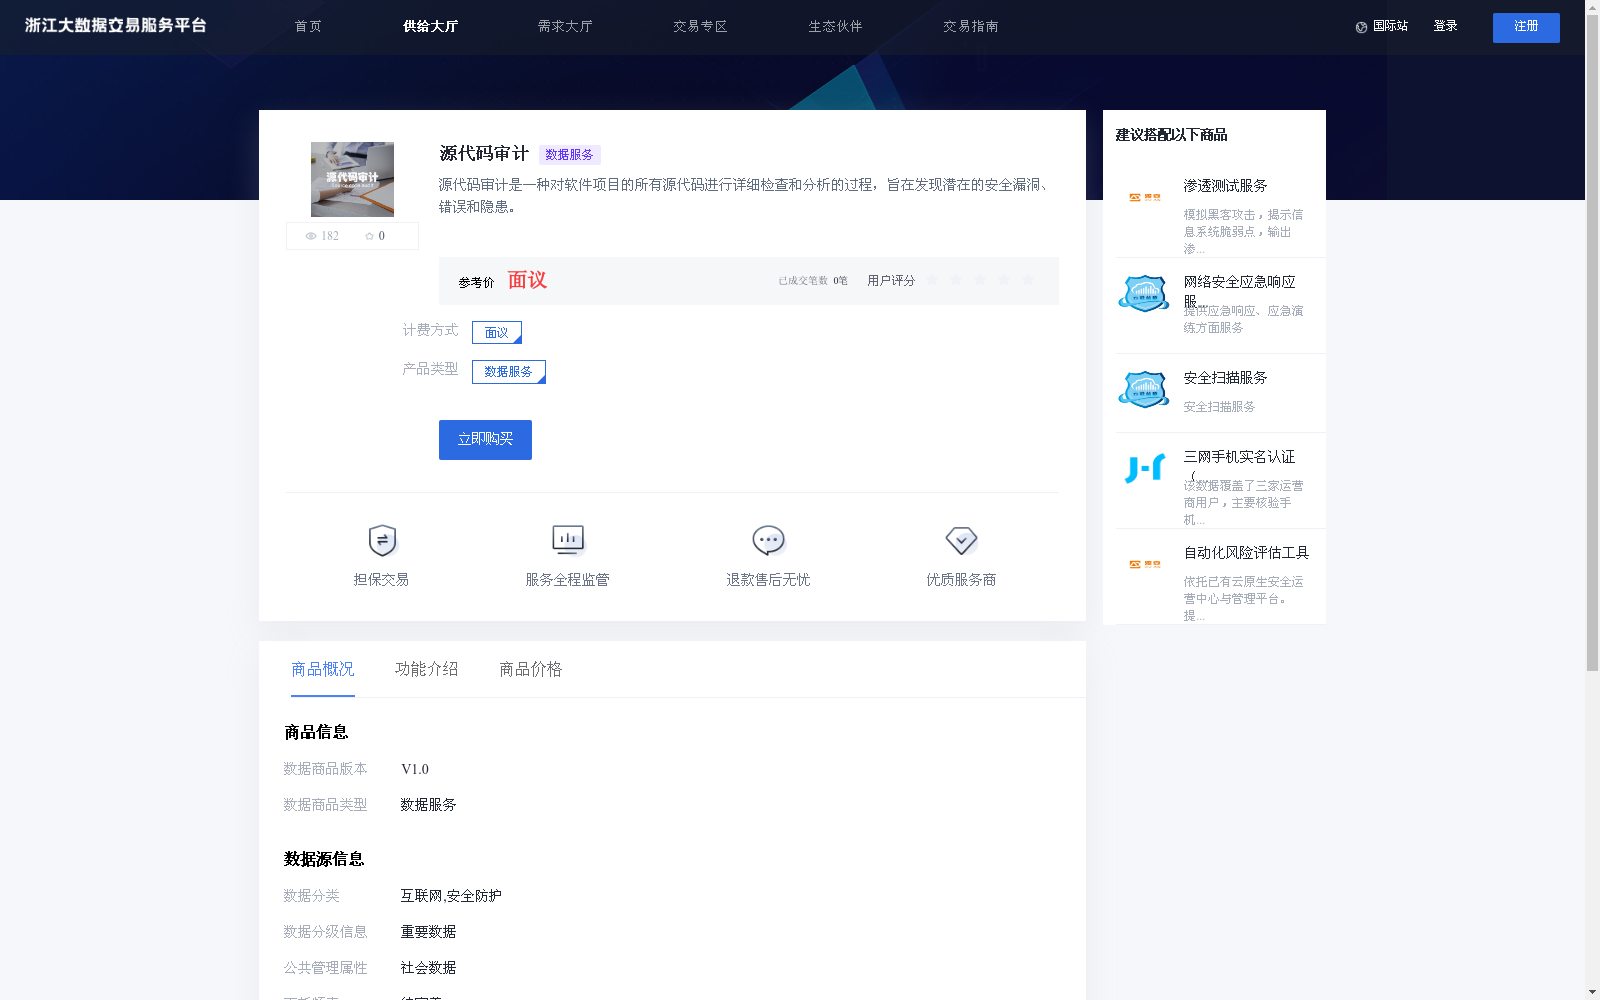Click the red 面议 reference price
Screen dimensions: 1600x1000
click(x=527, y=280)
